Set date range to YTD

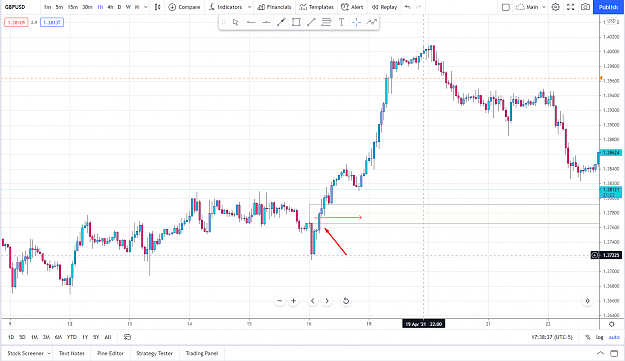(x=72, y=337)
